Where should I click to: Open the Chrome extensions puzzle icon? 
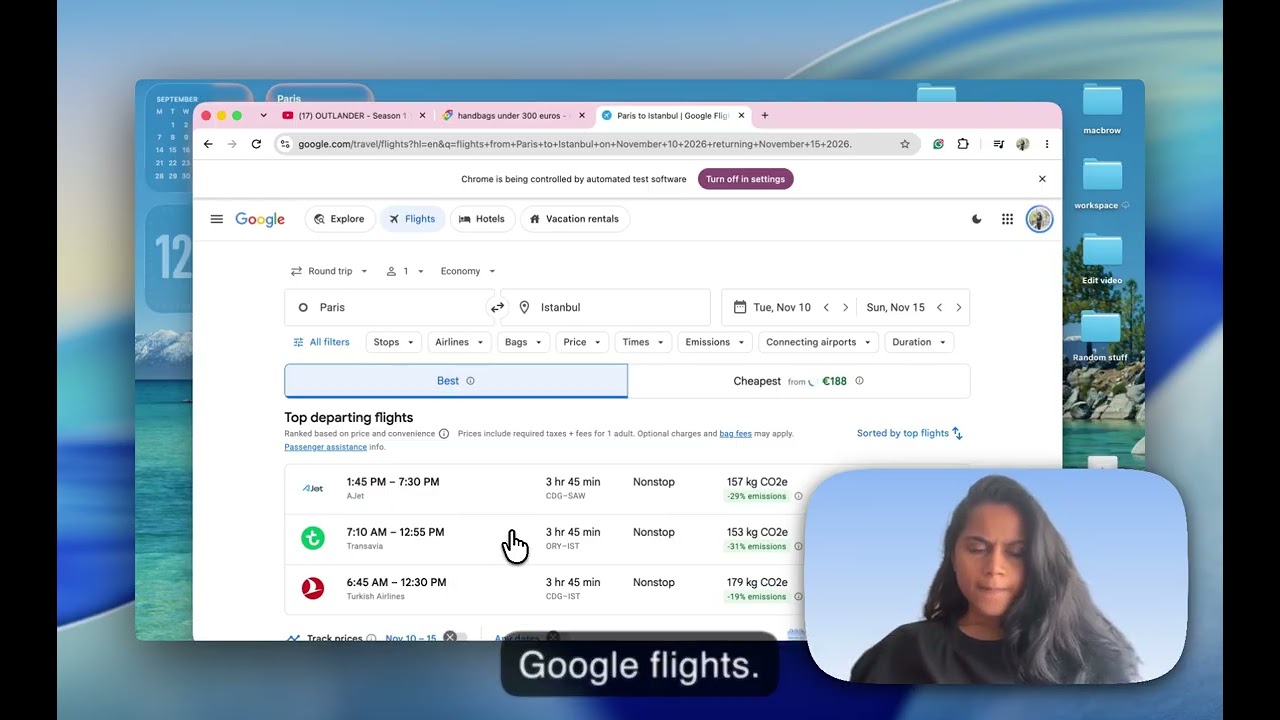(x=963, y=144)
